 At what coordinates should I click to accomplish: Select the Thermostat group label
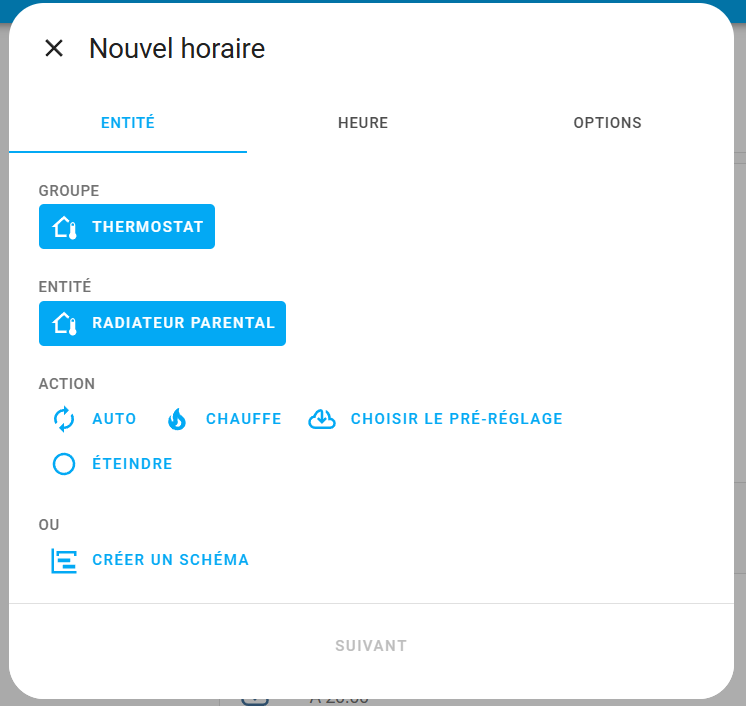(147, 227)
